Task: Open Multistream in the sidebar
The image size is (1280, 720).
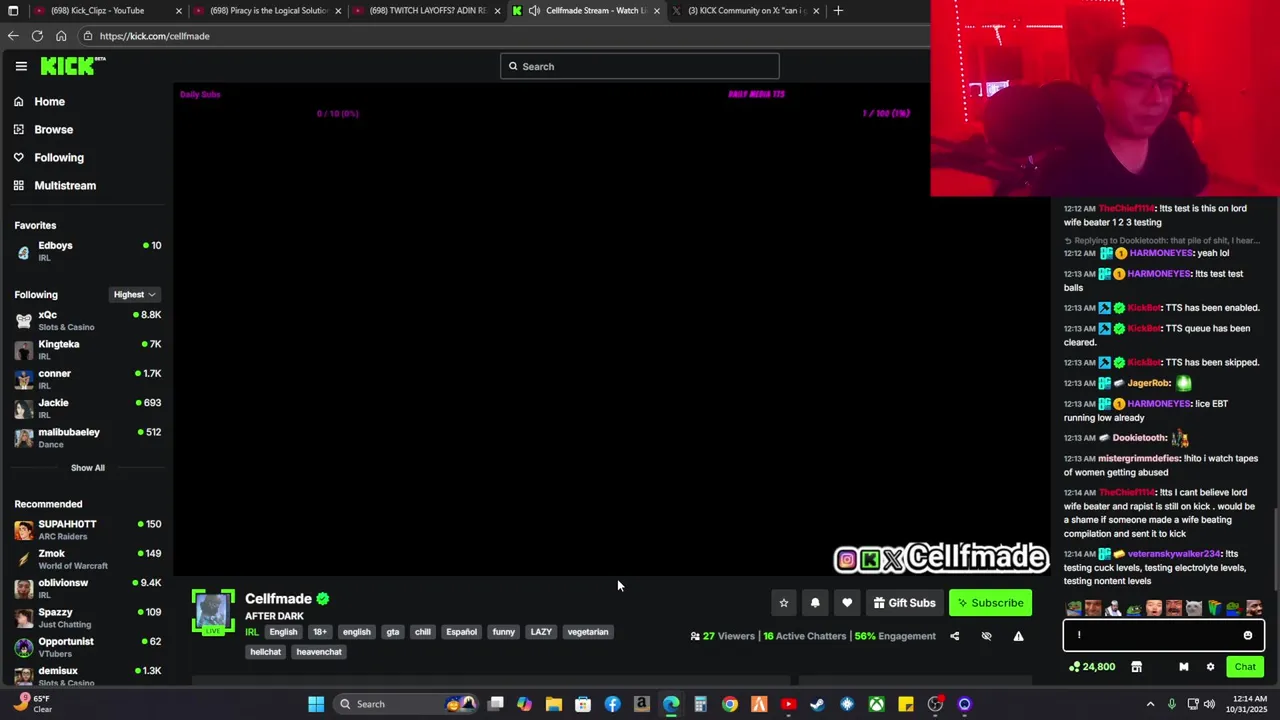Action: 65,185
